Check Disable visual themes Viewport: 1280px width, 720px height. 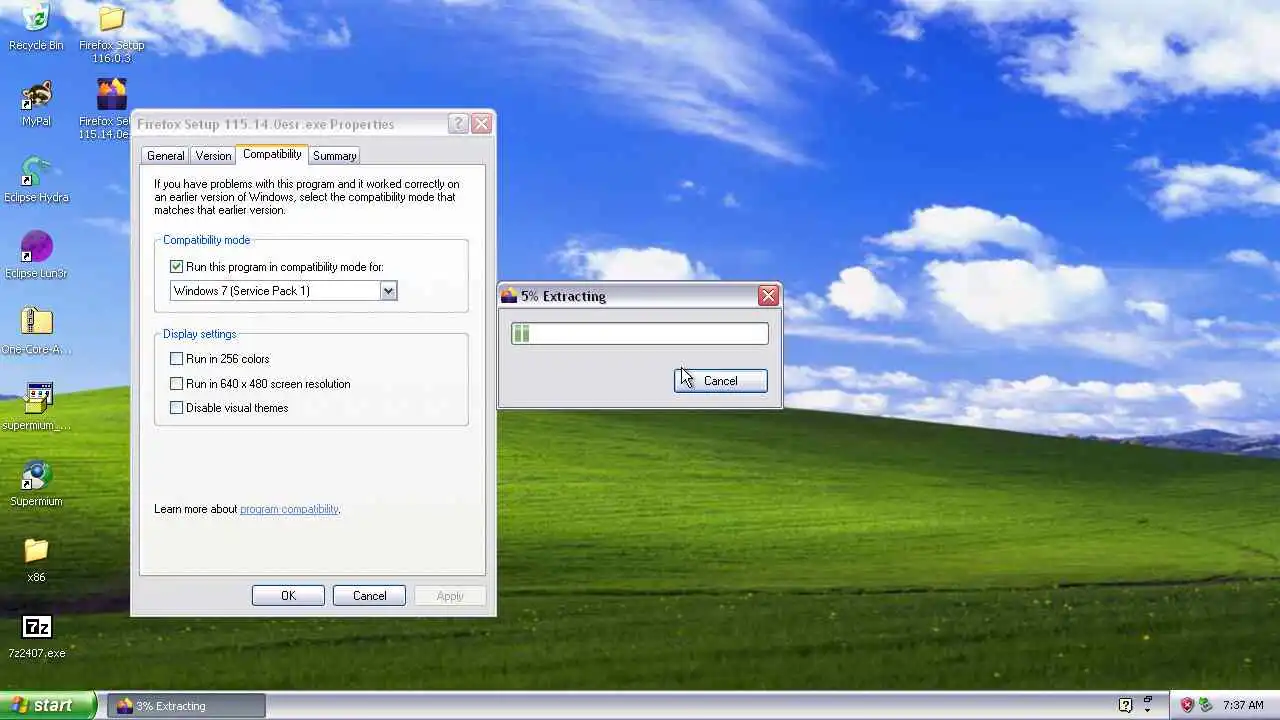pyautogui.click(x=177, y=408)
